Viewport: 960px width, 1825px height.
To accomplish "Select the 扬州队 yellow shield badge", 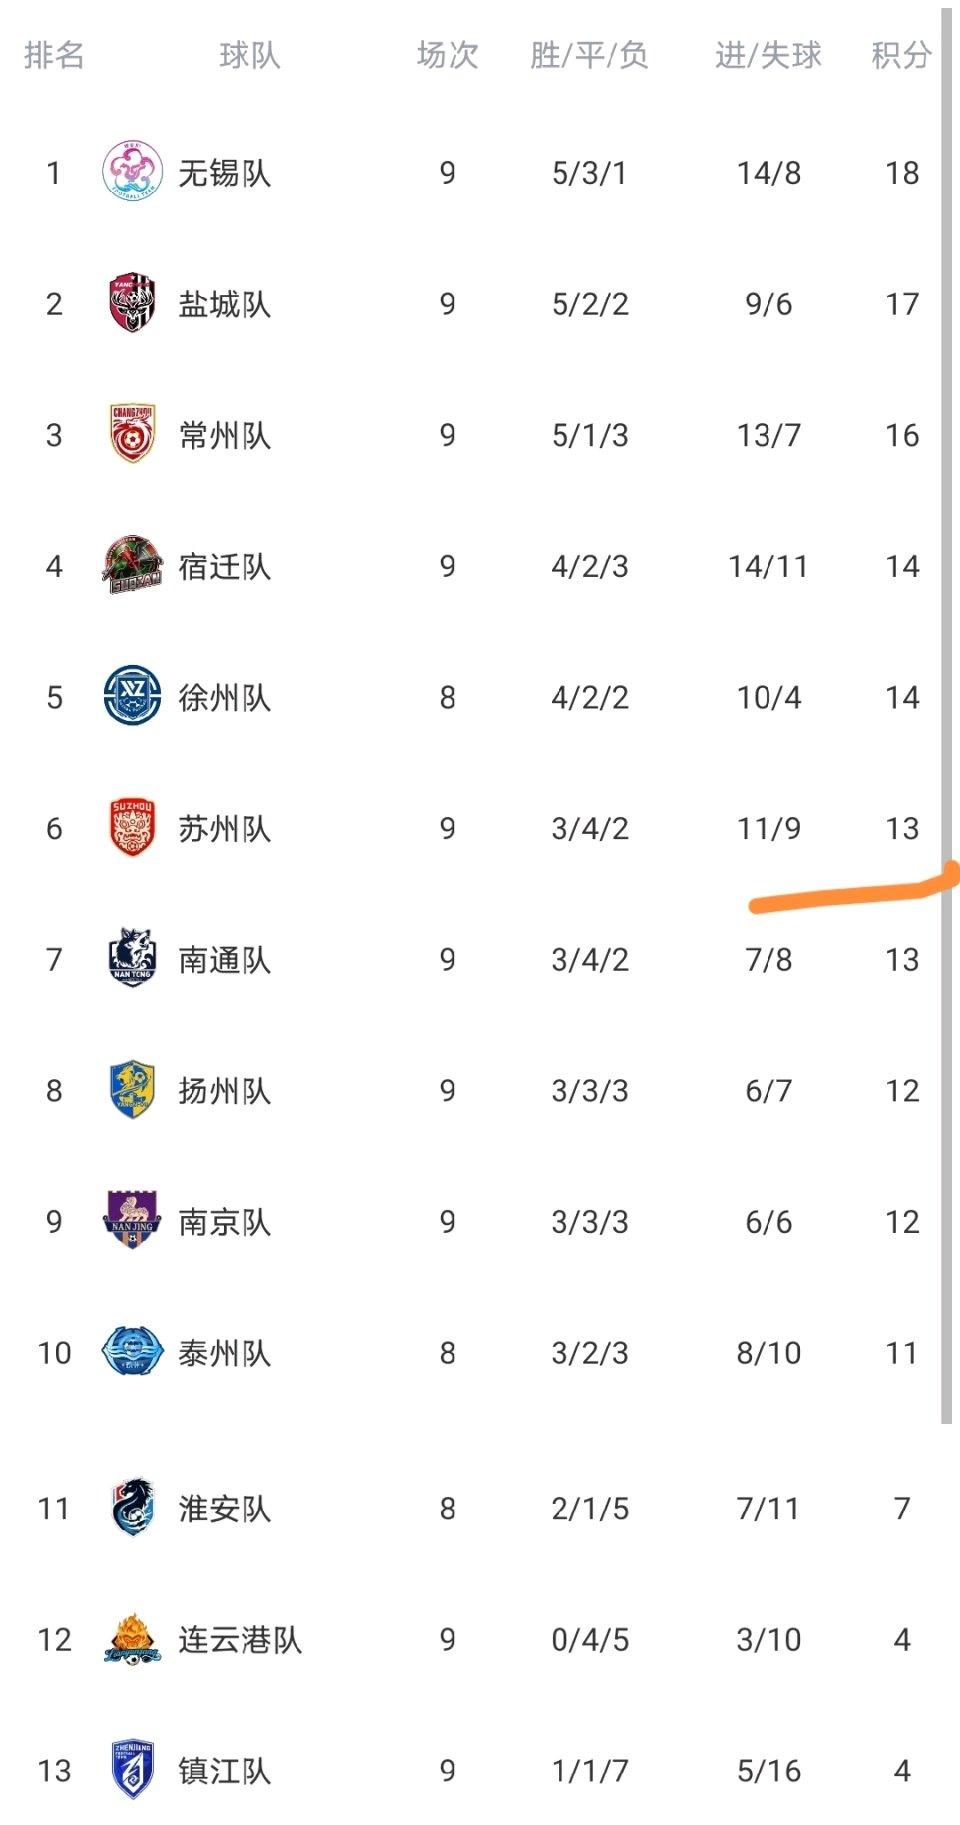I will click(132, 1089).
